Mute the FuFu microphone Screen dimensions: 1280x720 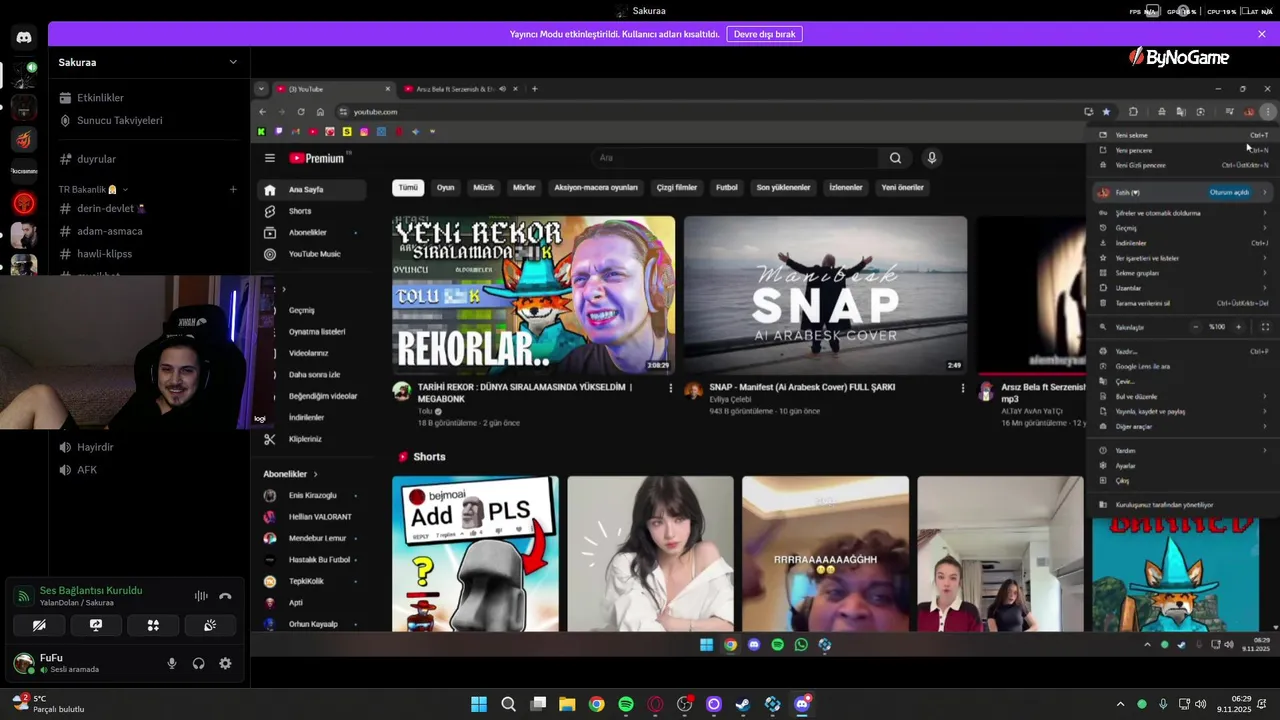[172, 663]
